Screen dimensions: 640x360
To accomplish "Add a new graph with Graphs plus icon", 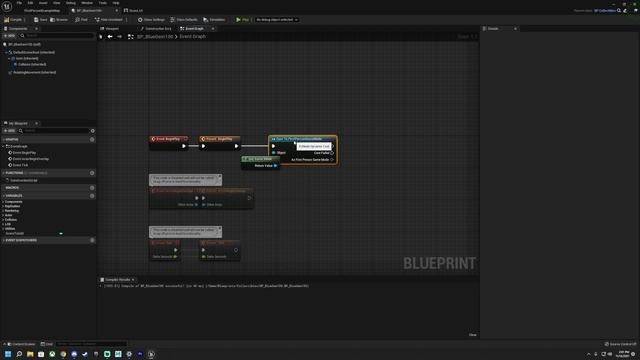I will [x=92, y=140].
